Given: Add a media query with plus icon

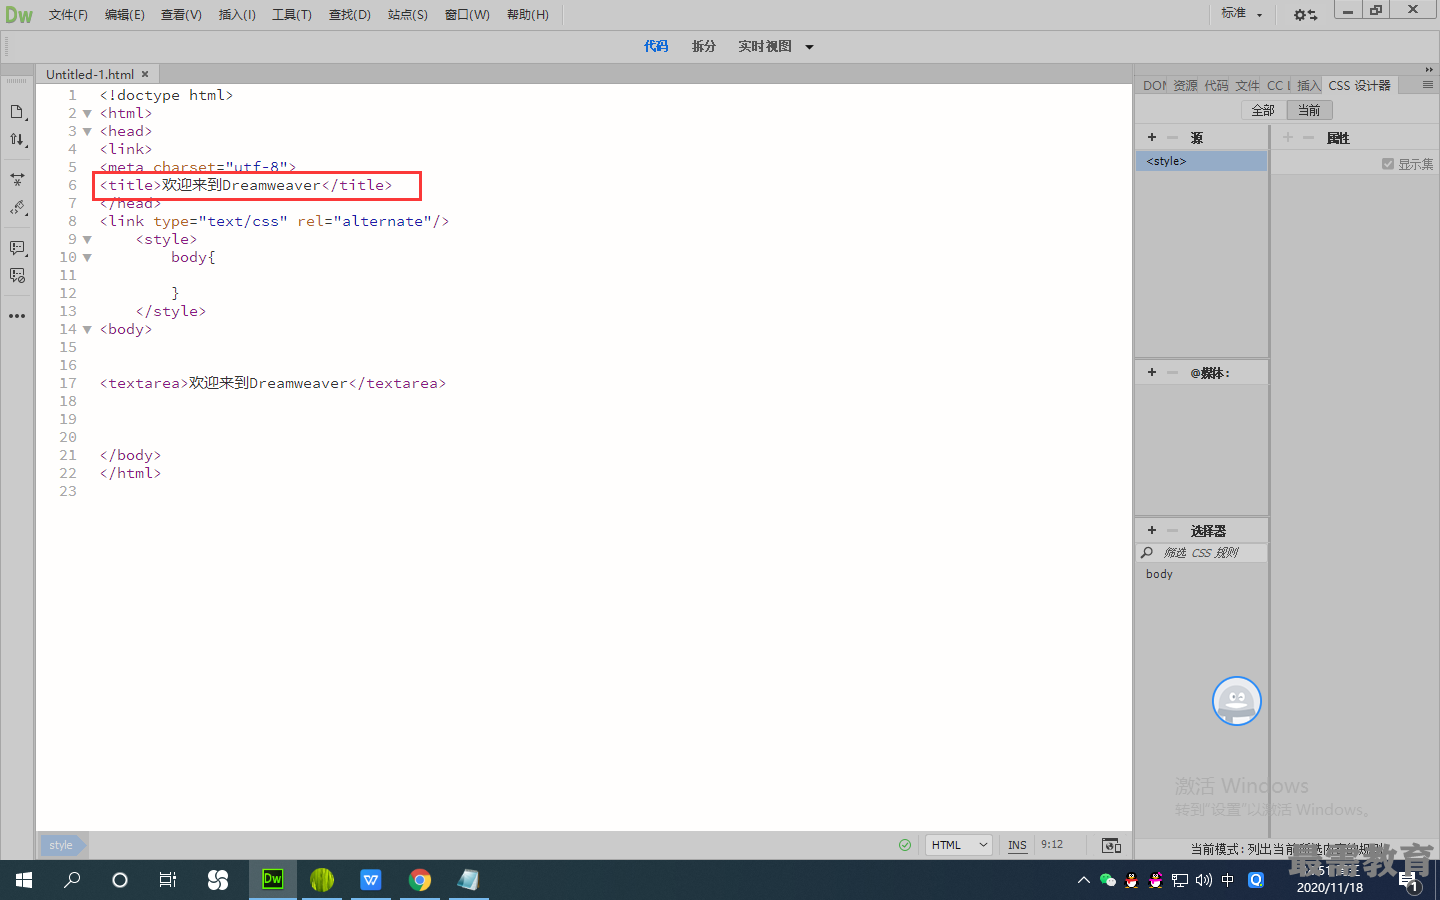Looking at the screenshot, I should 1152,373.
